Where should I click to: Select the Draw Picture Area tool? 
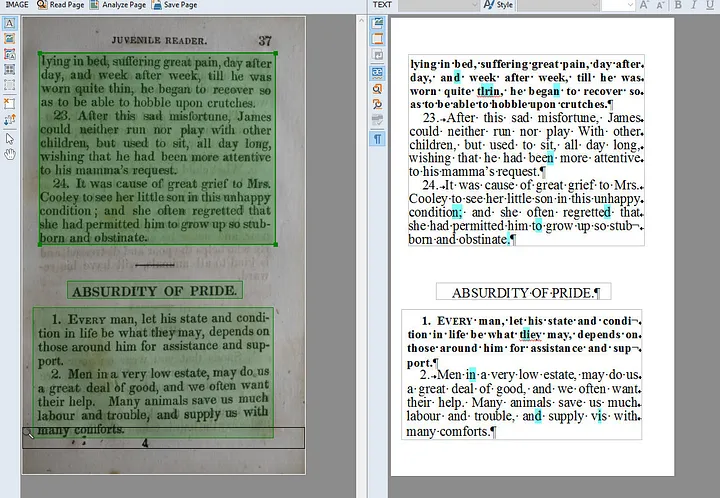click(x=9, y=39)
